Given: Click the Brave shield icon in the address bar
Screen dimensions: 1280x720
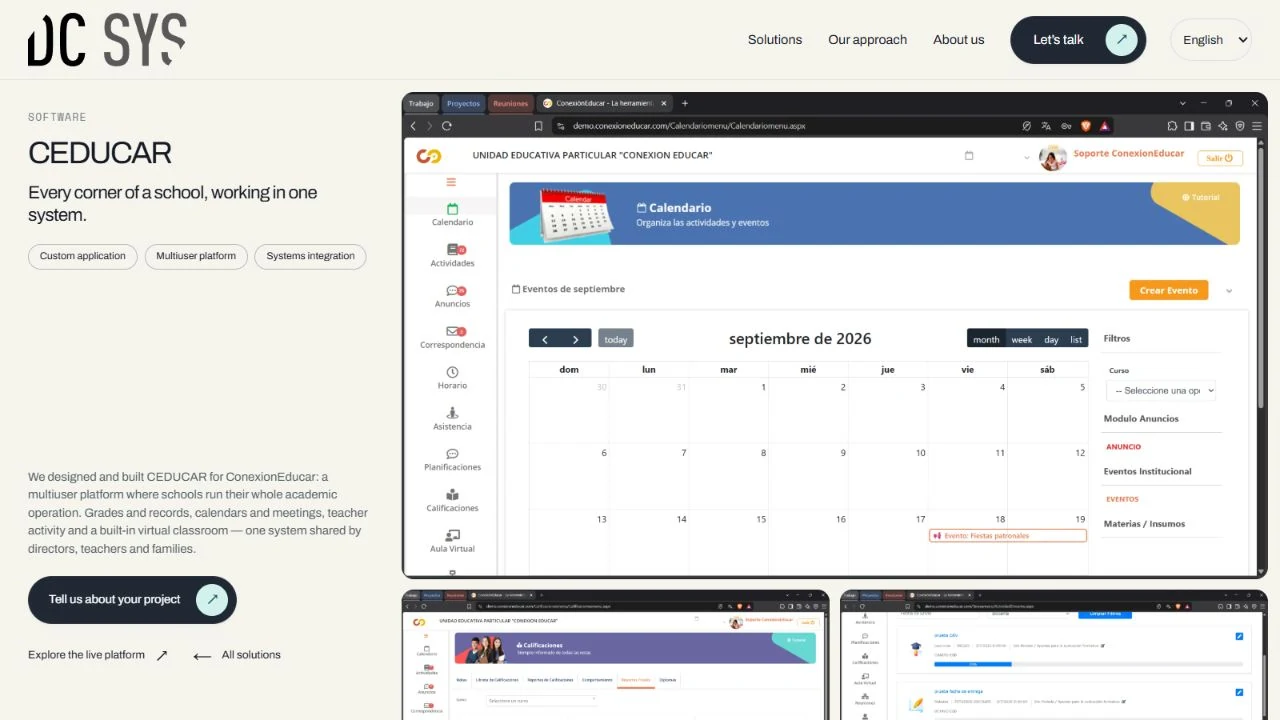Looking at the screenshot, I should point(1085,126).
